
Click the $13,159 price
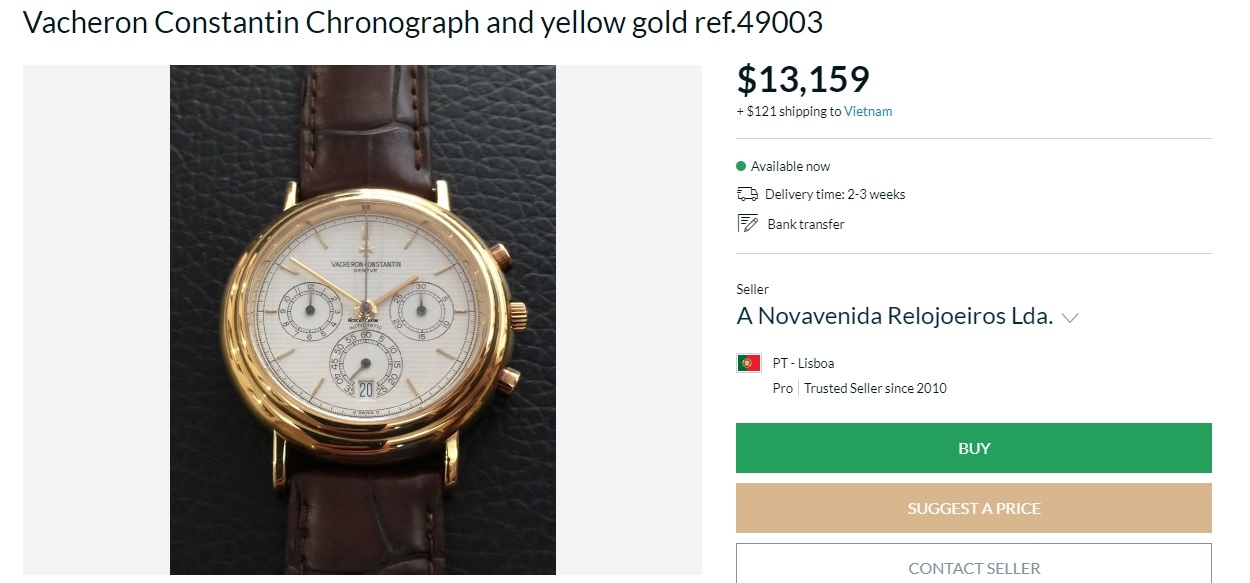(803, 79)
